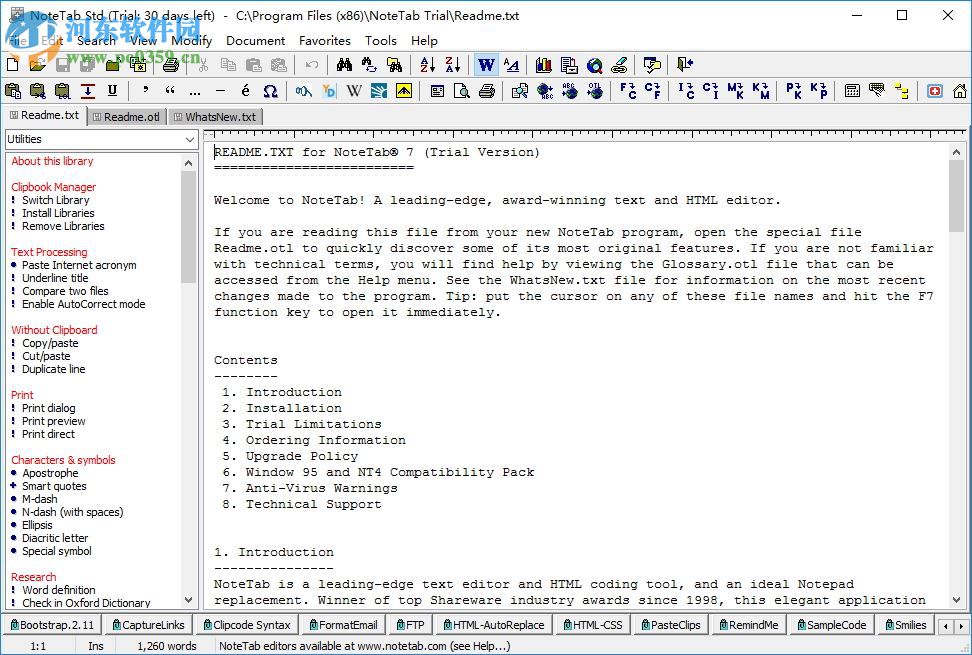The image size is (972, 655).
Task: Insert diacritic letter é icon
Action: (245, 91)
